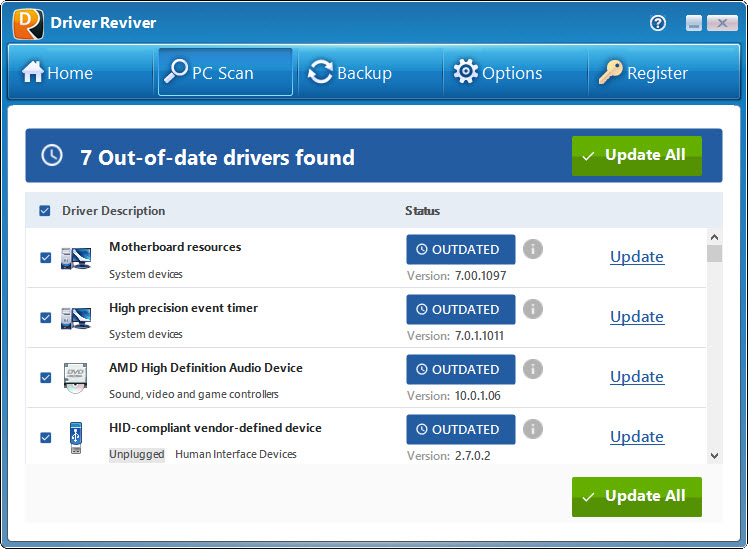Image resolution: width=748 pixels, height=549 pixels.
Task: Click the scrollbar down arrow
Action: point(714,456)
